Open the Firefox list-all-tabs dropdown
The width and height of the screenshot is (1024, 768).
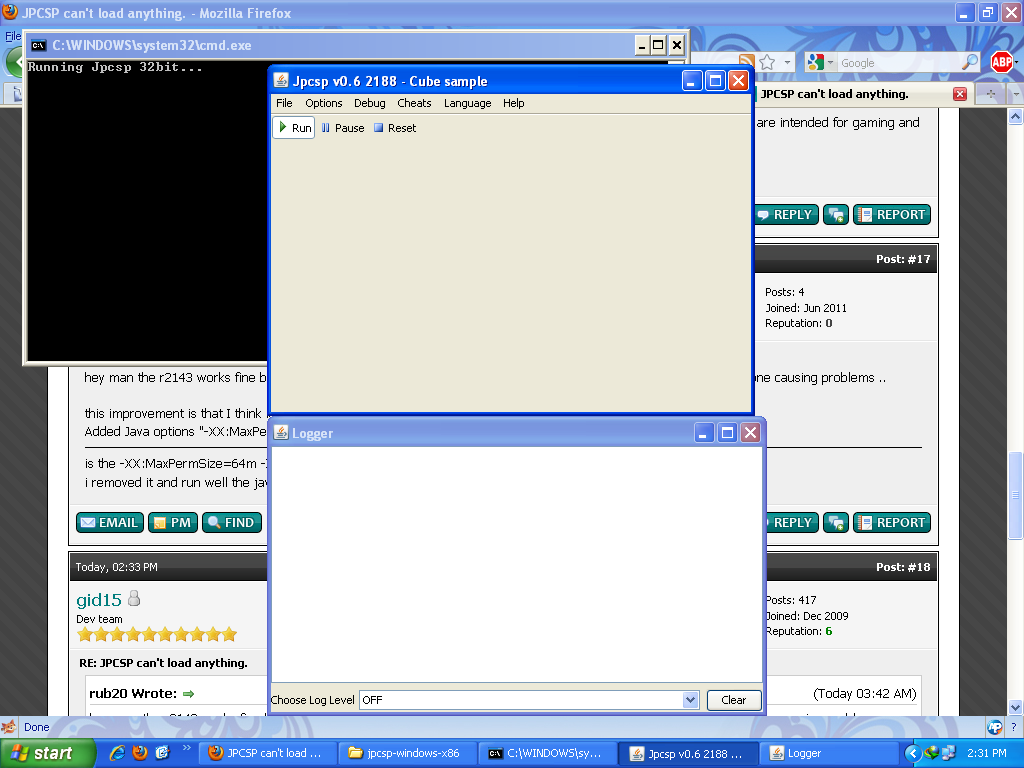click(1016, 94)
